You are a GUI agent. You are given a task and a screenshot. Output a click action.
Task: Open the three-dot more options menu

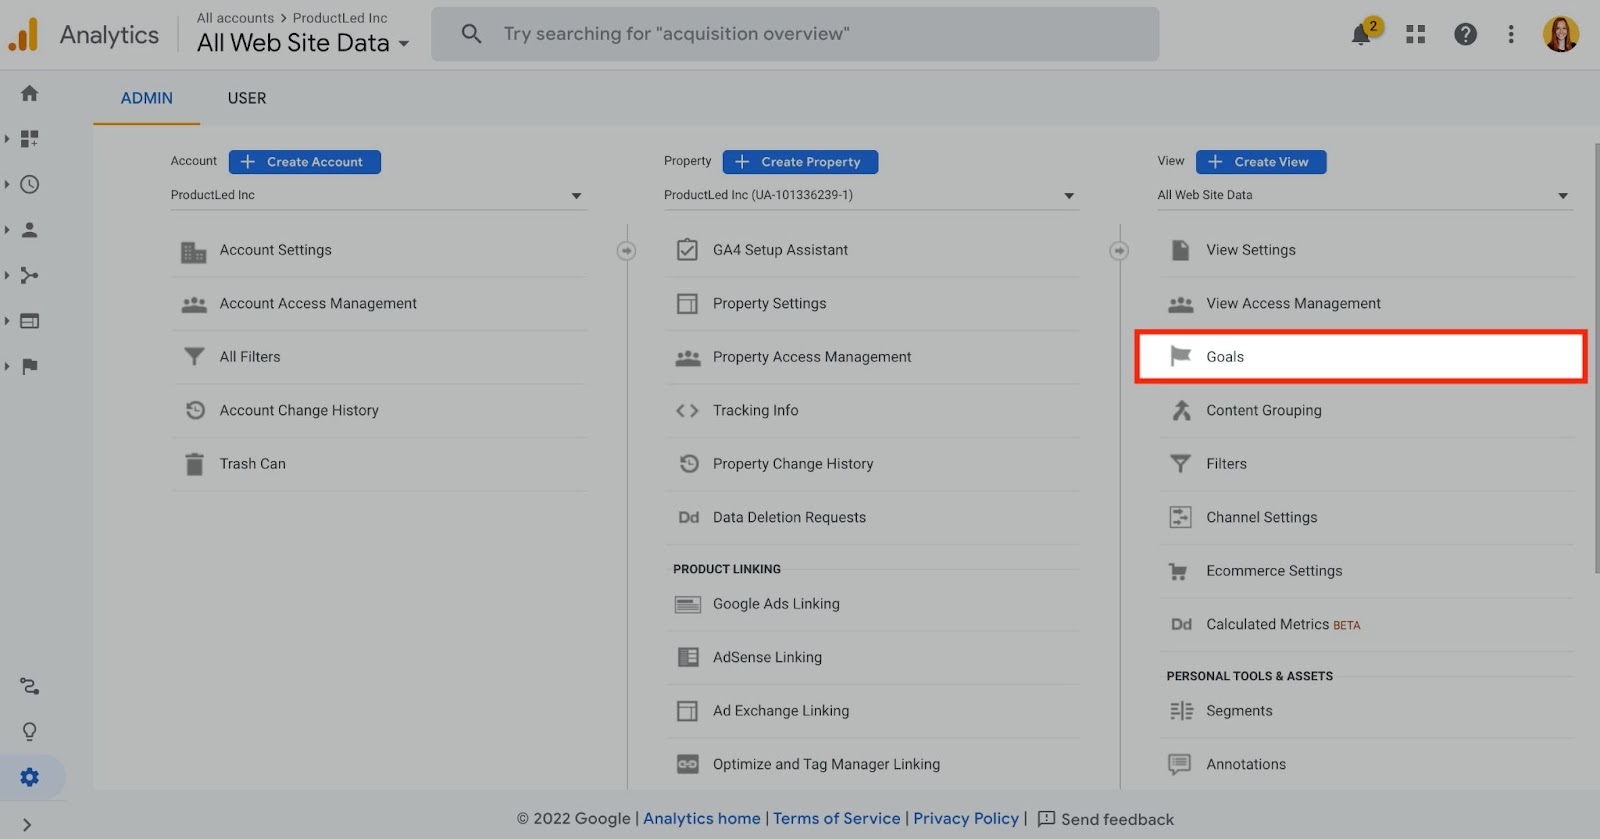click(1511, 34)
